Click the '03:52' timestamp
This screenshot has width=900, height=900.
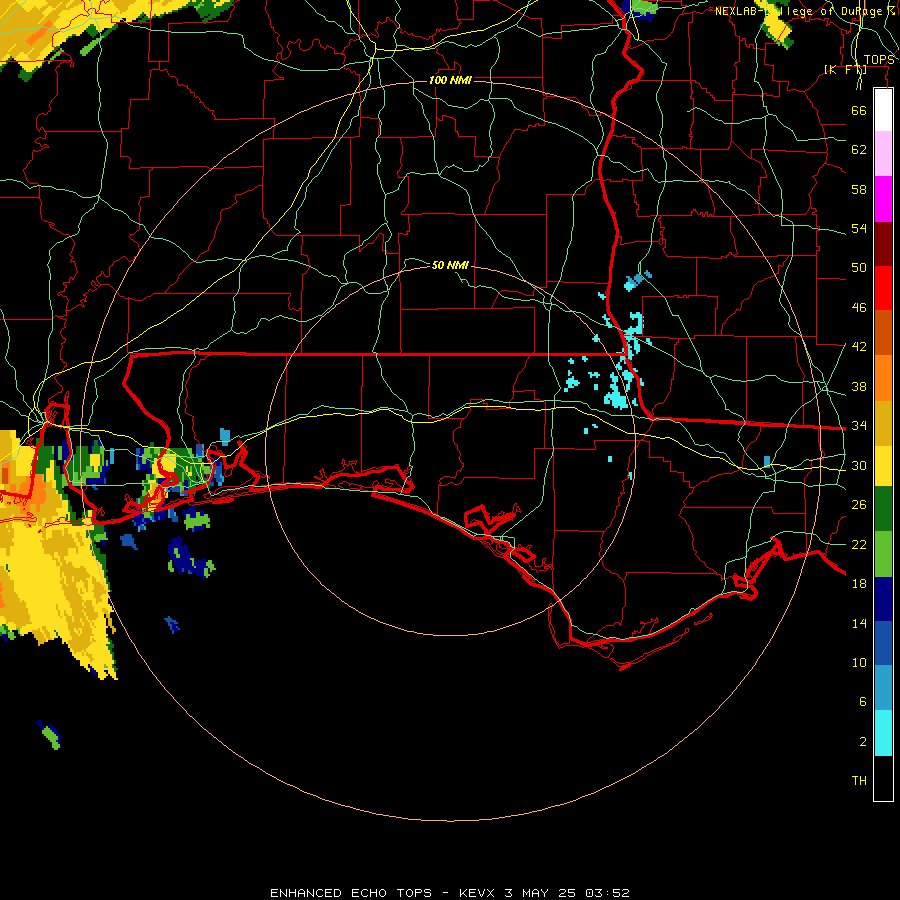click(x=607, y=893)
